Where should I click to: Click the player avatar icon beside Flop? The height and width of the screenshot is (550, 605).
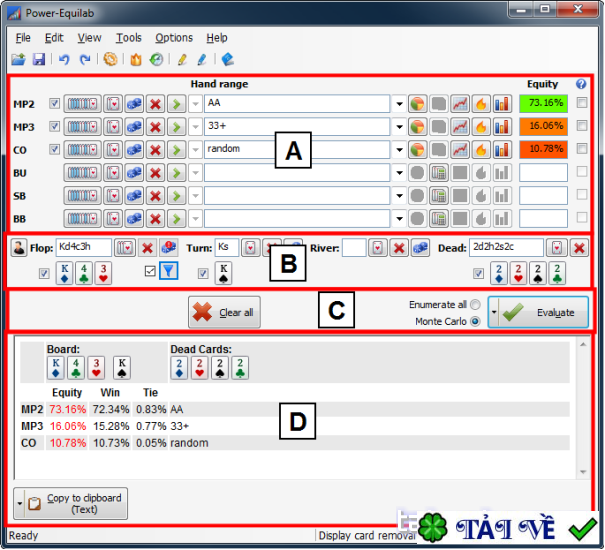coord(18,247)
